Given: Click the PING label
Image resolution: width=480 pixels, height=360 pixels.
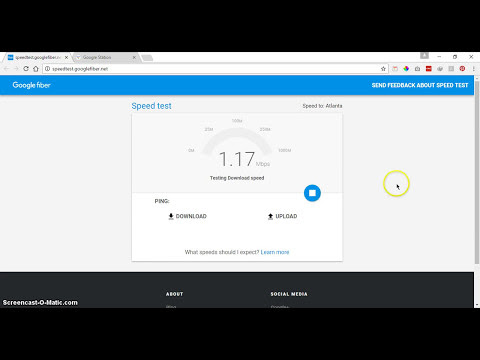Looking at the screenshot, I should [x=162, y=201].
